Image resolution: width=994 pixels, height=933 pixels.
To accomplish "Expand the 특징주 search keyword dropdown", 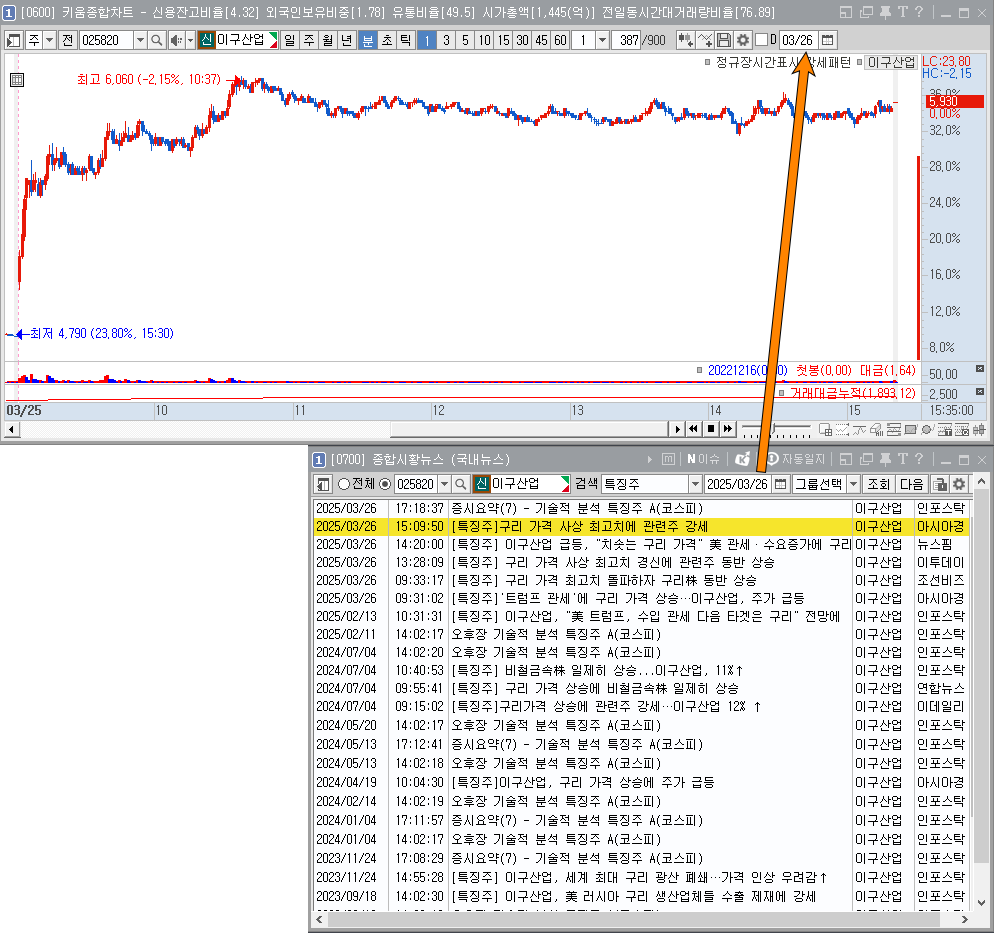I will coord(694,484).
